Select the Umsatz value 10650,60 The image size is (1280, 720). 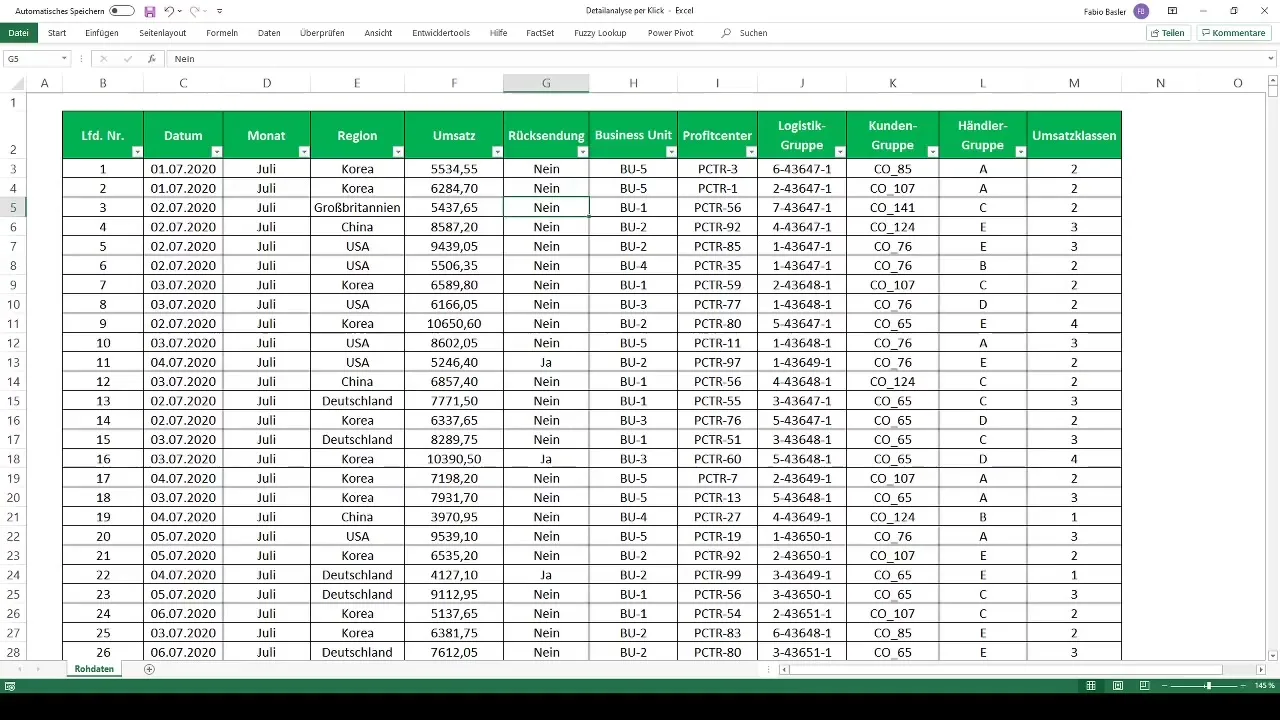[454, 324]
